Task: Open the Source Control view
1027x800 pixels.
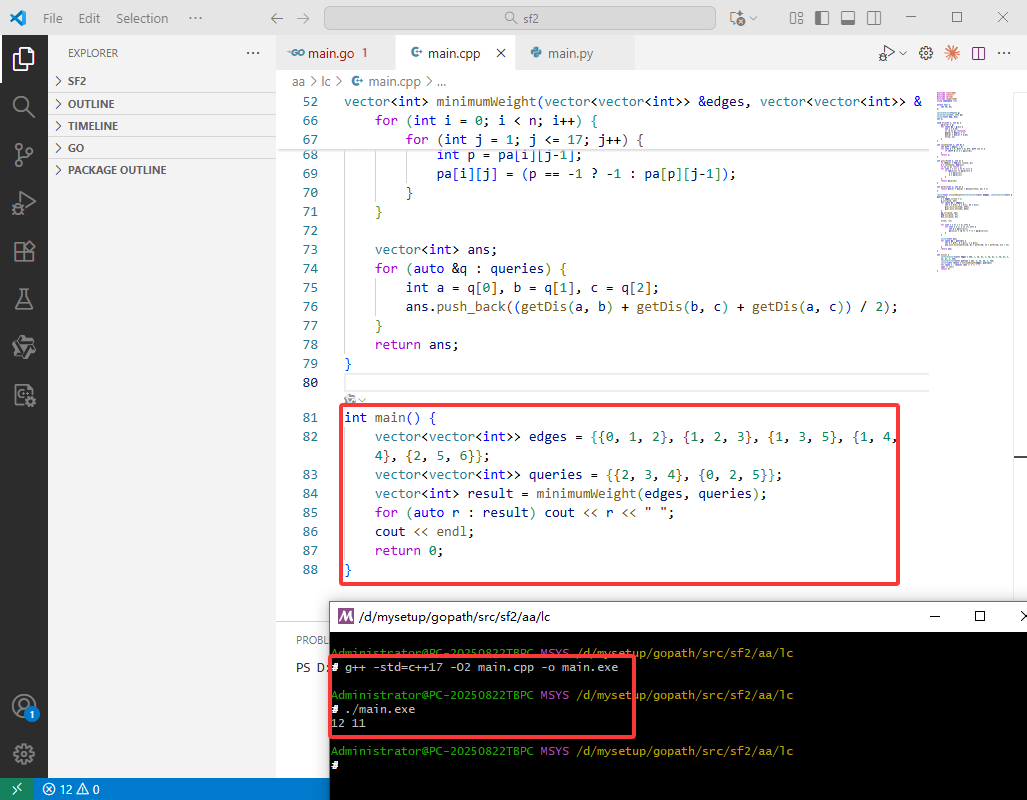Action: tap(24, 155)
